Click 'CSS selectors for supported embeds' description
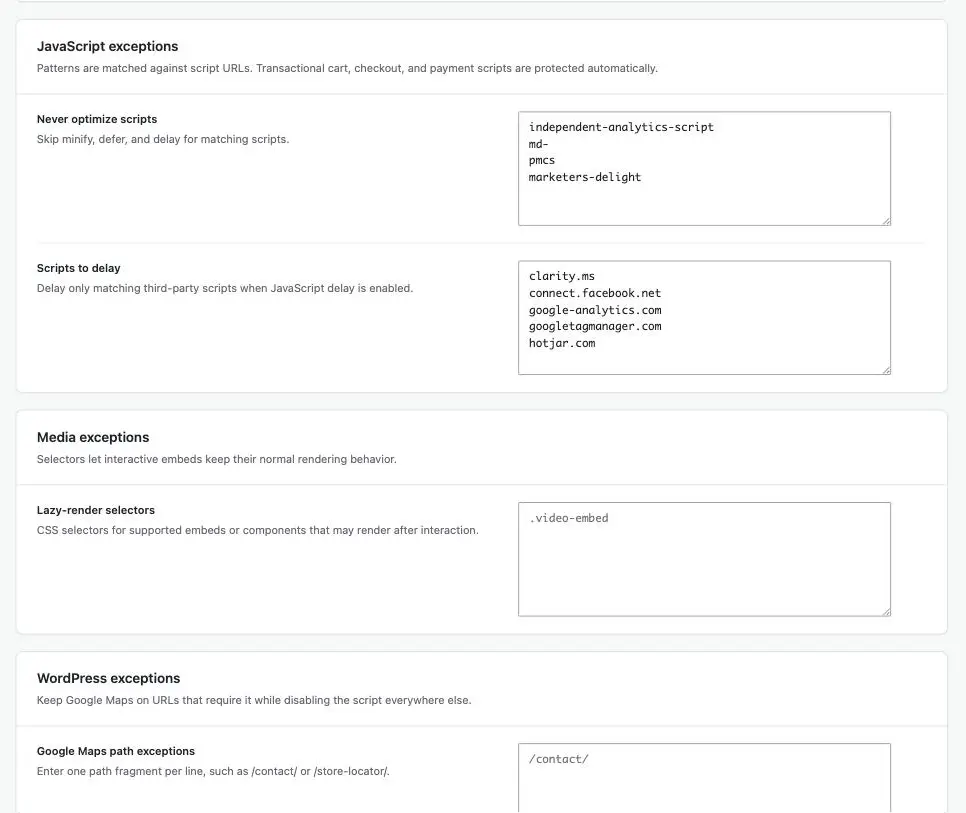 tap(258, 530)
